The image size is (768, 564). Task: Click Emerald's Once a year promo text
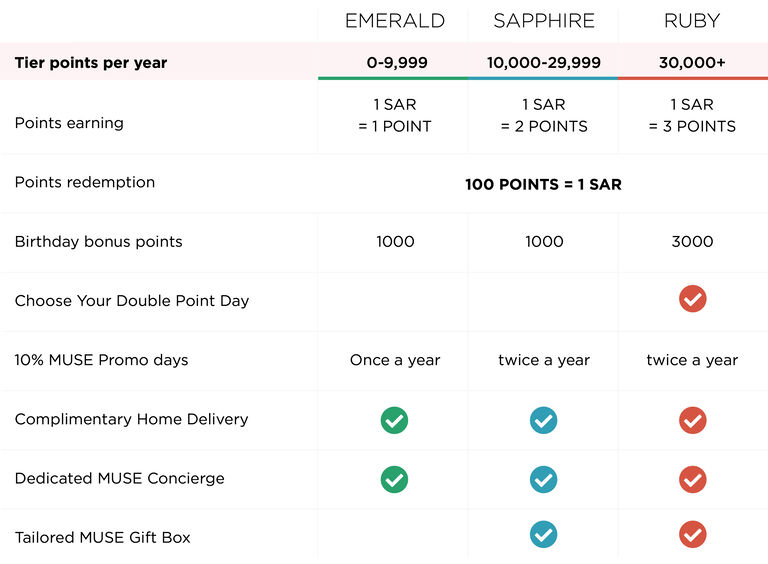(x=395, y=360)
